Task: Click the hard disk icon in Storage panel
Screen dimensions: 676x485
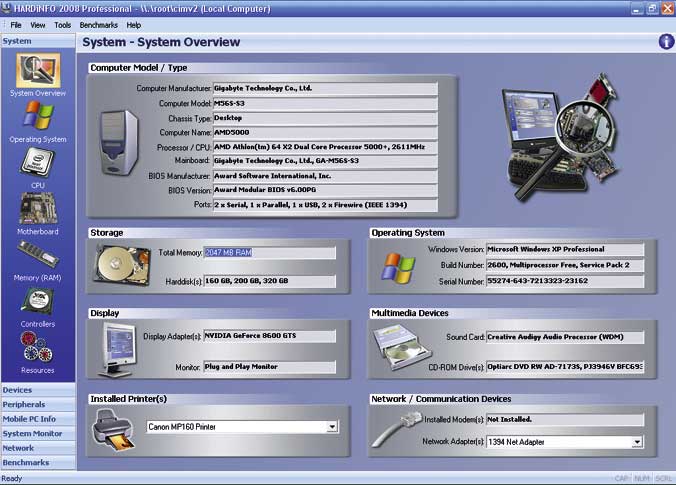Action: coord(122,265)
